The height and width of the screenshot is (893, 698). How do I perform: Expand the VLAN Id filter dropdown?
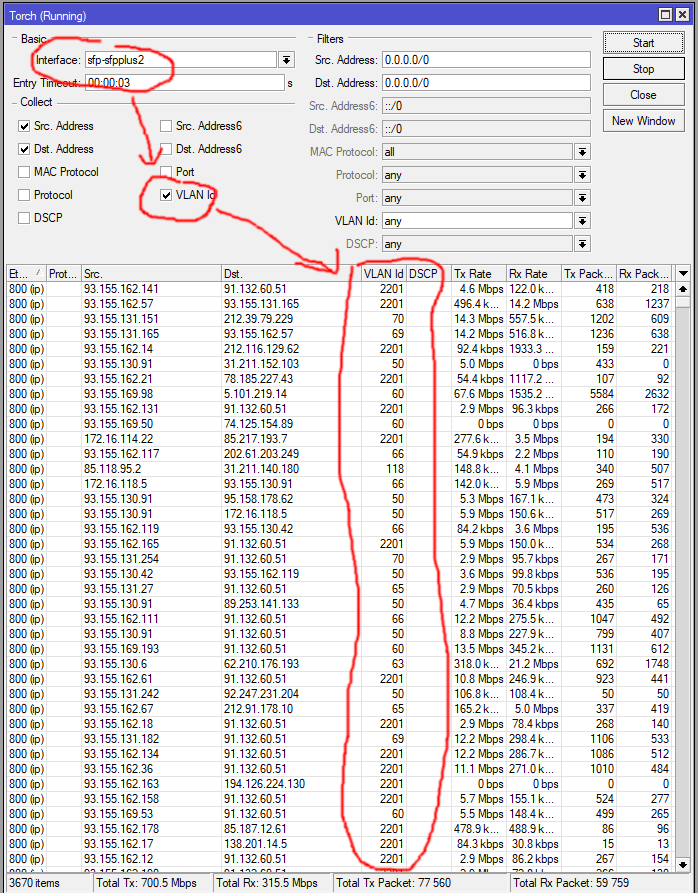pos(582,221)
